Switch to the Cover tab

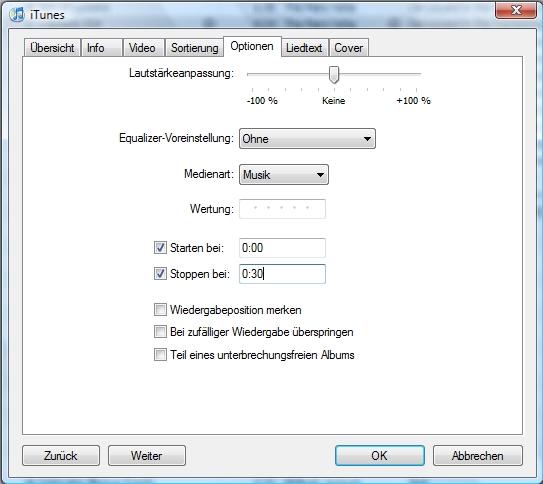349,48
